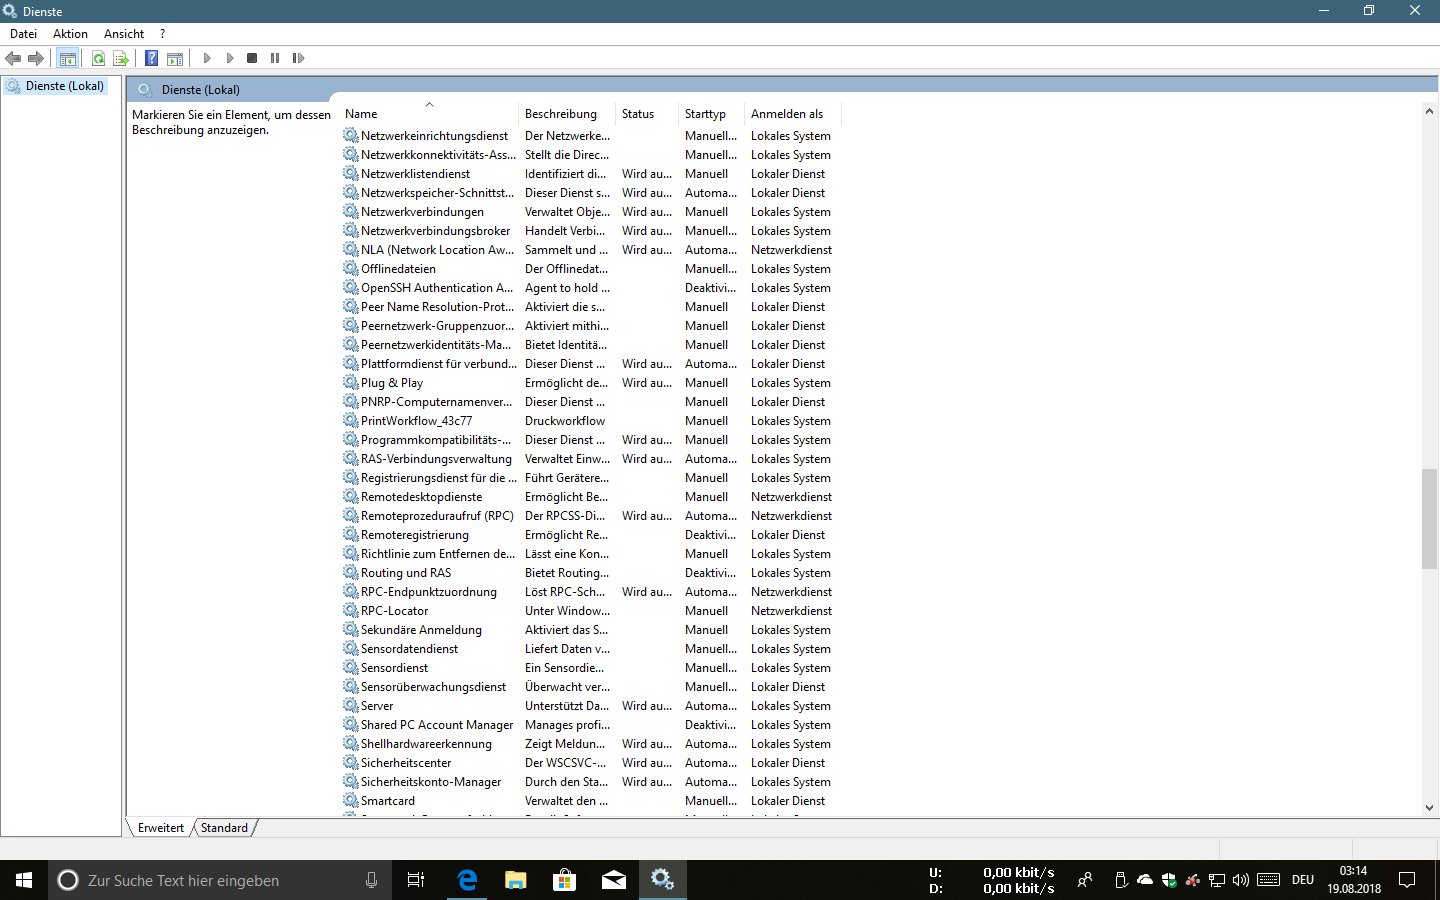
Task: Switch to the Standard tab
Action: (x=224, y=828)
